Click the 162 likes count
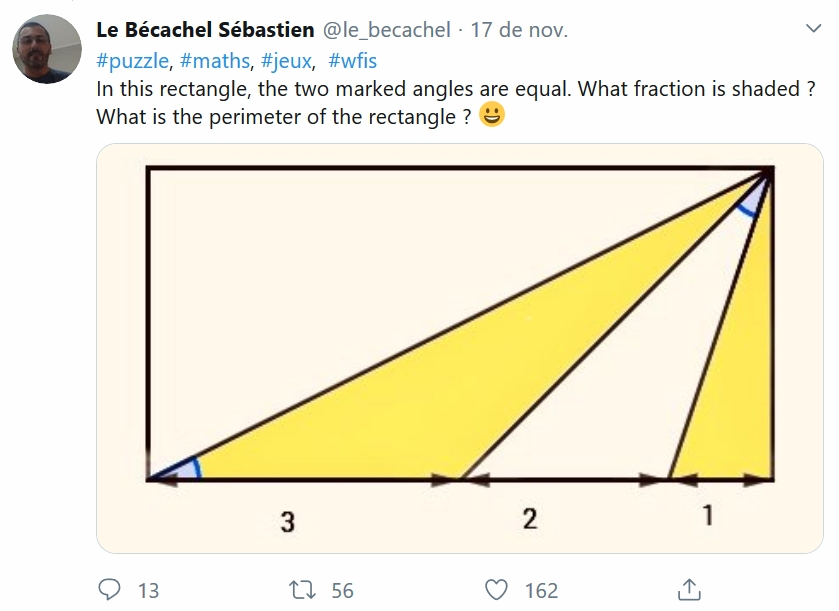The width and height of the screenshot is (839, 611). [541, 591]
